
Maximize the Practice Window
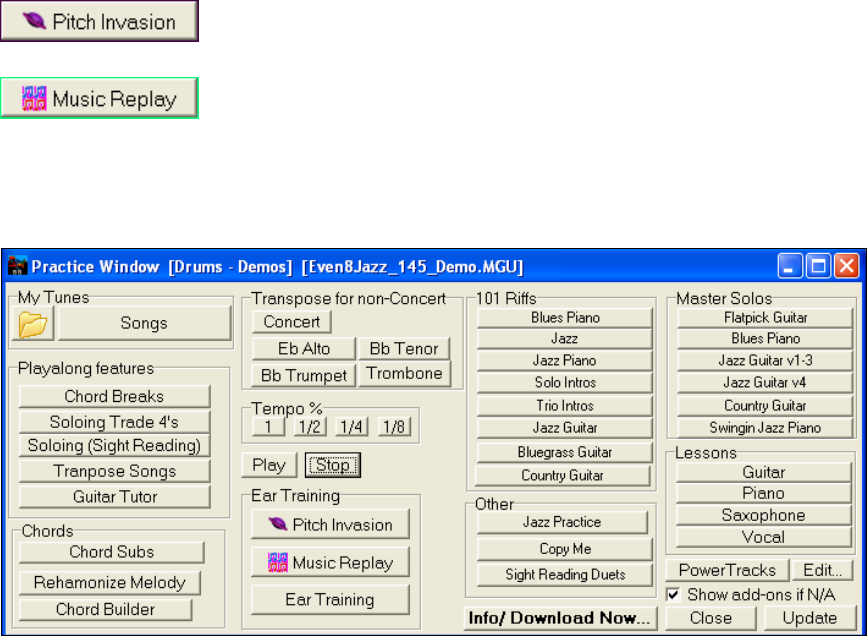(x=818, y=266)
